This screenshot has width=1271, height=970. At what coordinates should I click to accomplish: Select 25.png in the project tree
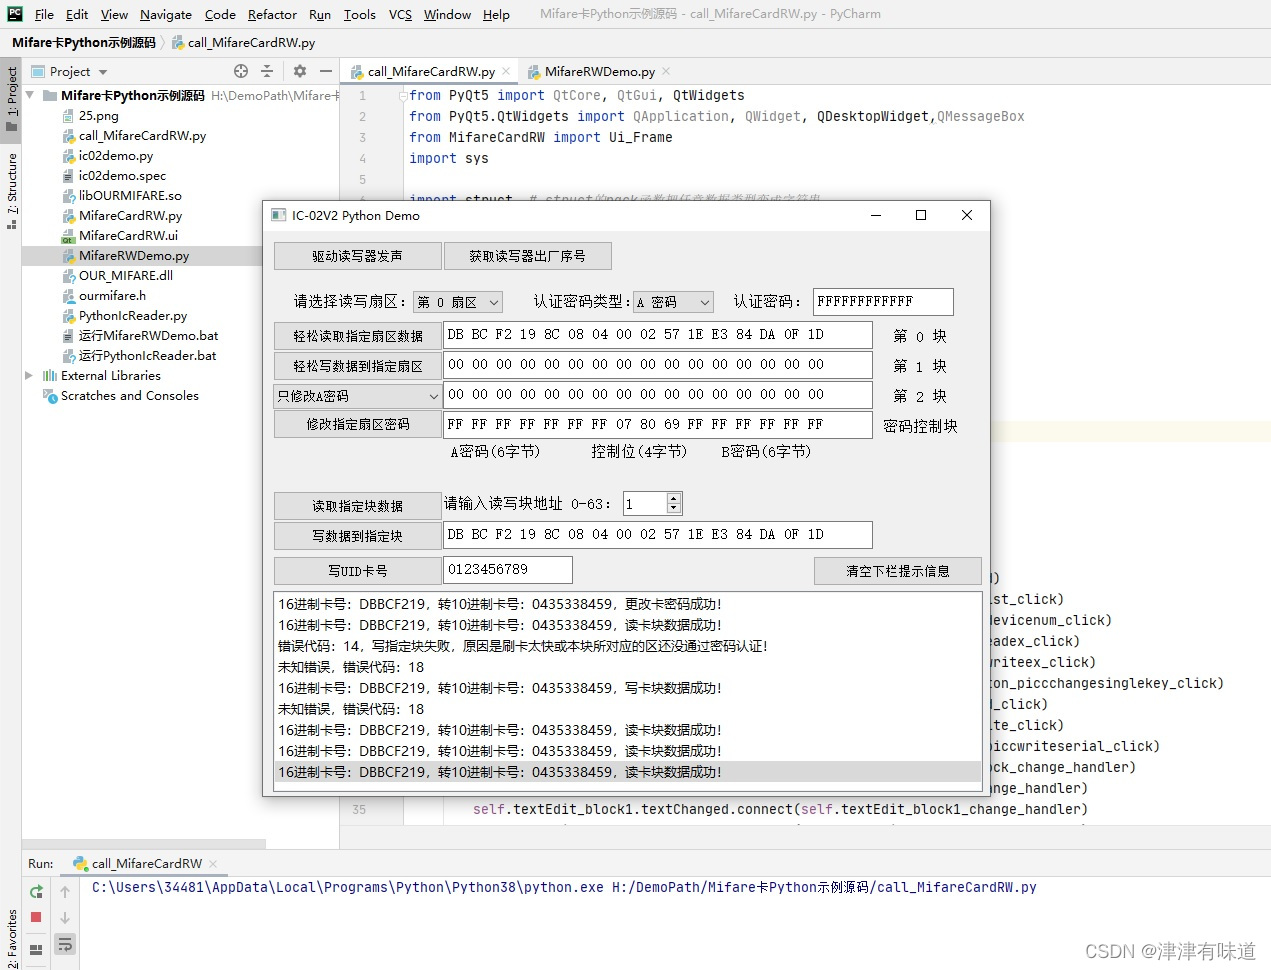pos(99,115)
